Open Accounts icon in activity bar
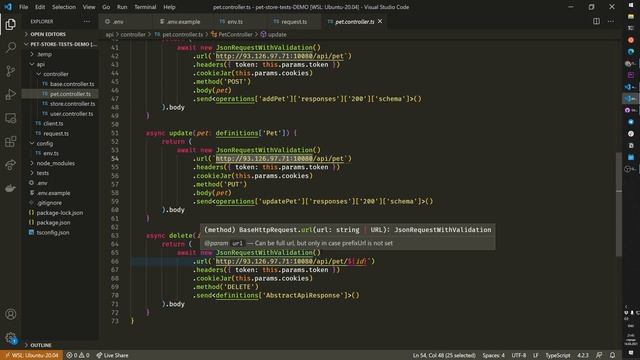The image size is (640, 360). (x=11, y=314)
